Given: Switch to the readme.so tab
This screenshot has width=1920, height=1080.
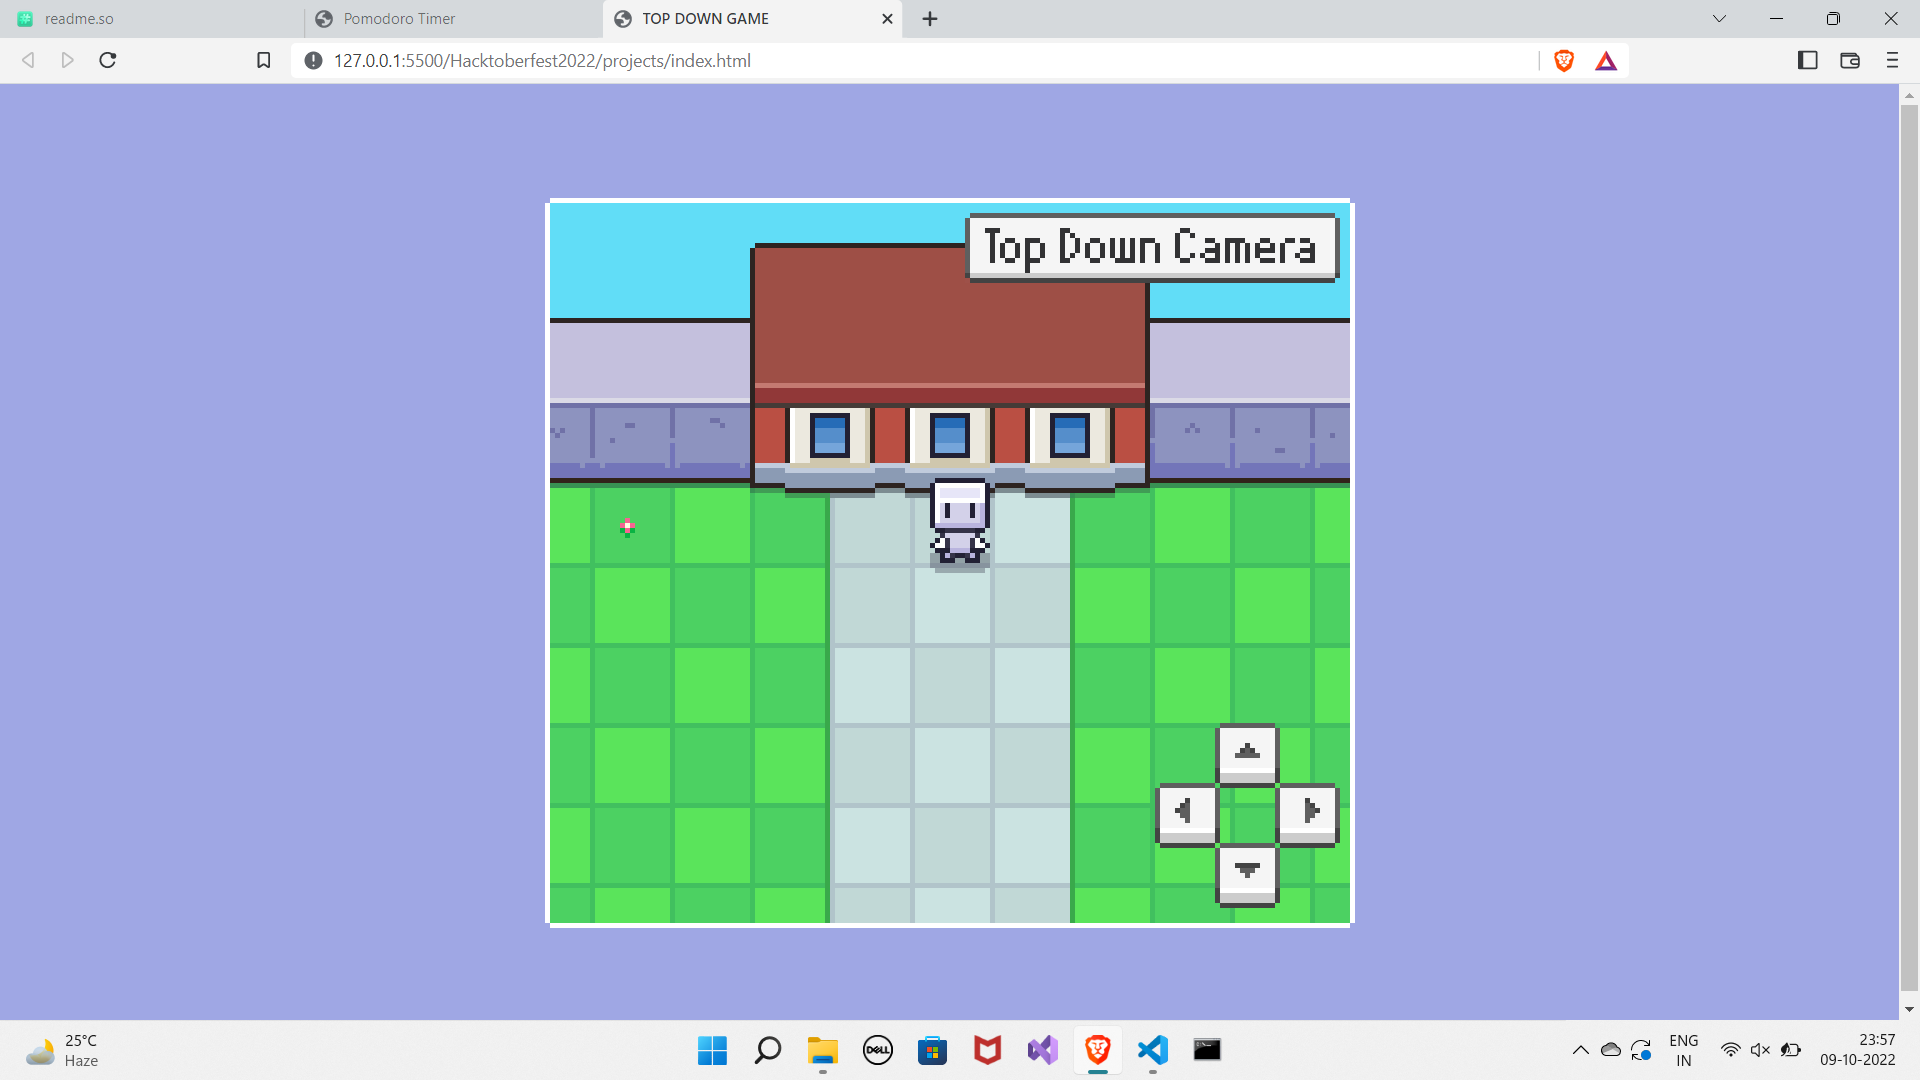Looking at the screenshot, I should (x=150, y=19).
